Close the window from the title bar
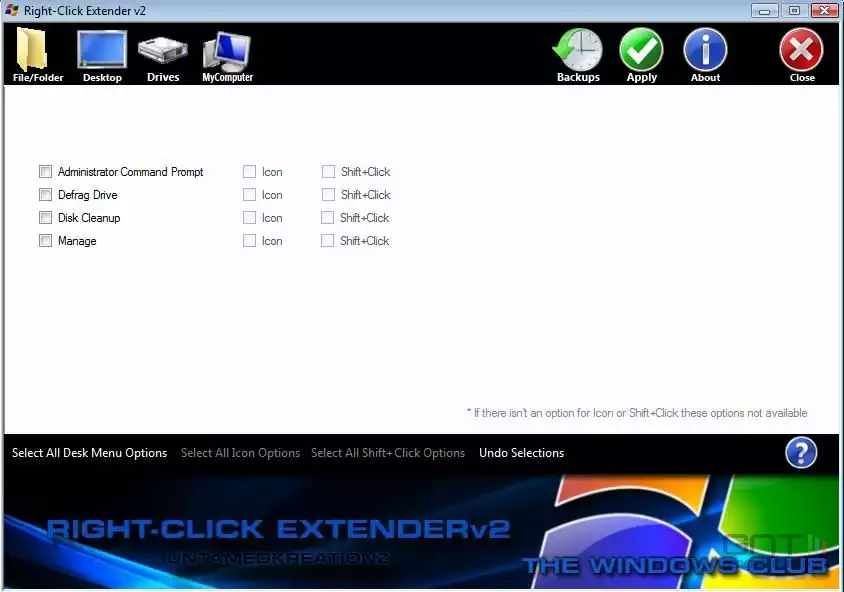The image size is (844, 592). click(x=824, y=10)
